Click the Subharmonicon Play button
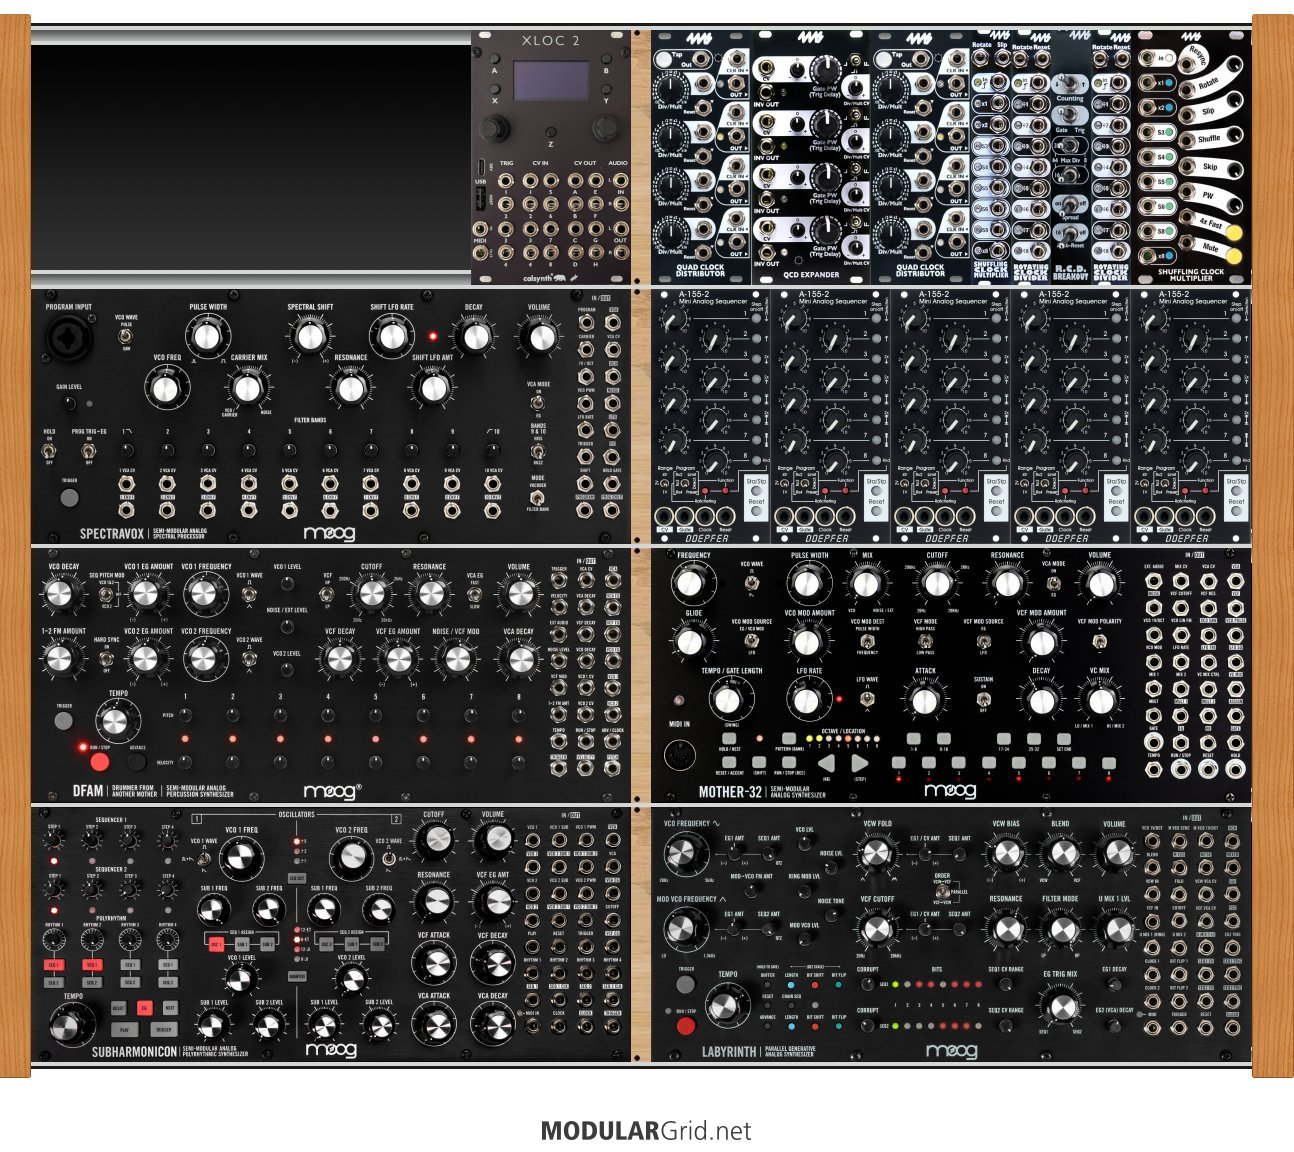The width and height of the screenshot is (1294, 1152). pos(124,1028)
